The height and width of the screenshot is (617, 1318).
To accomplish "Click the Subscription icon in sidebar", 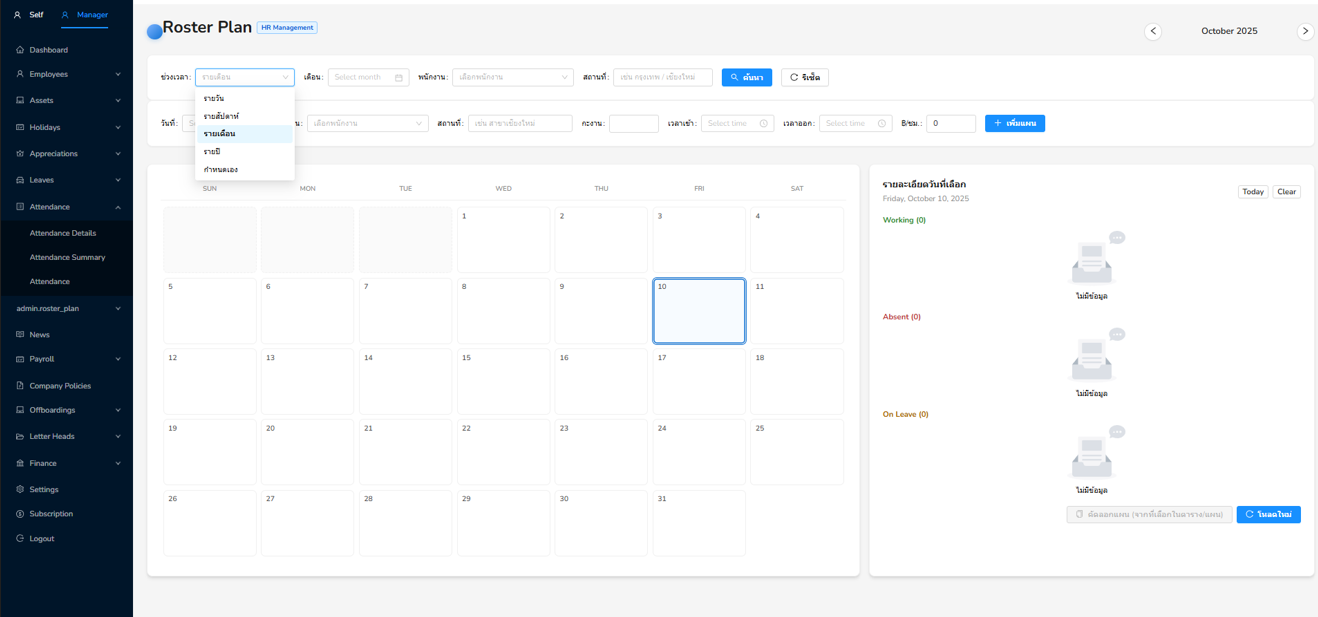I will coord(20,514).
